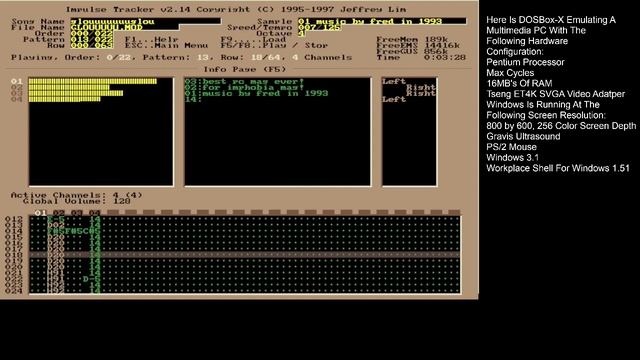Image resolution: width=640 pixels, height=360 pixels.
Task: Click pattern channel header 01
Action: pos(40,213)
